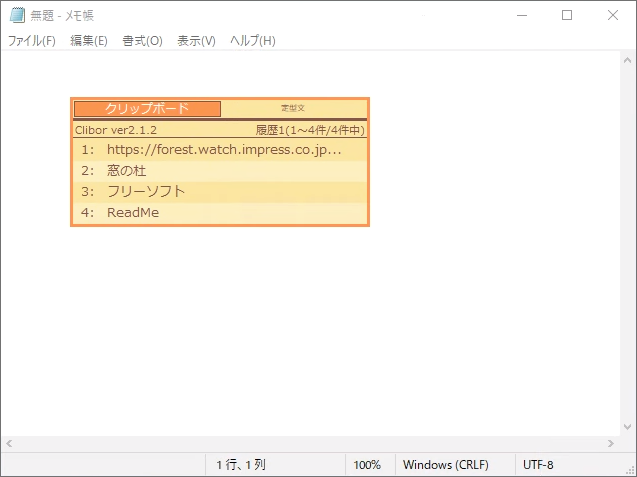
Task: Click the vertical scrollbar up arrow
Action: click(627, 59)
